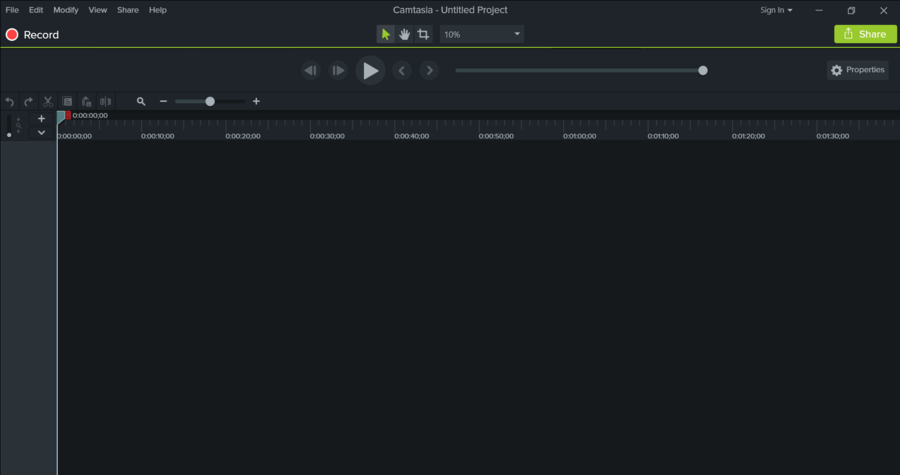Expand track options chevron under add track

[x=41, y=132]
